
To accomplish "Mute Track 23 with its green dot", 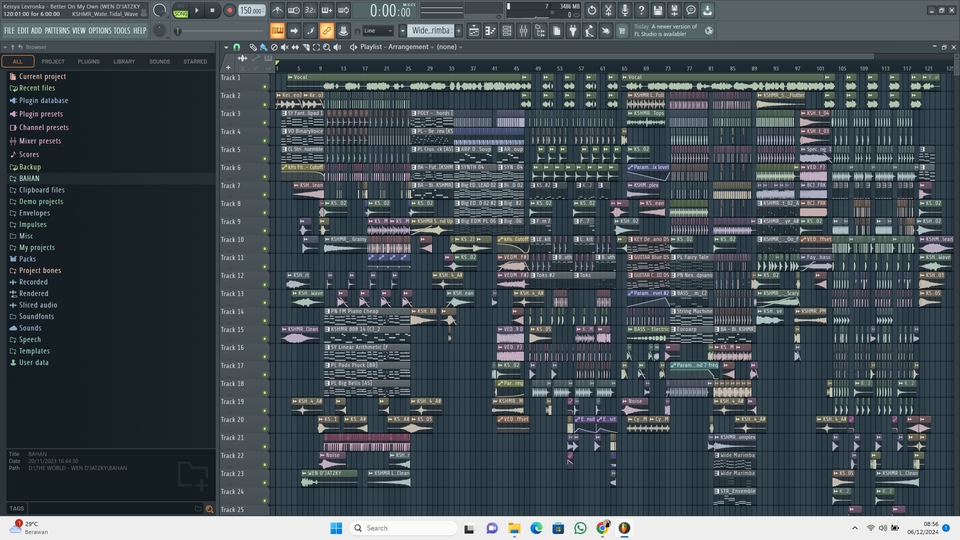I will point(265,482).
